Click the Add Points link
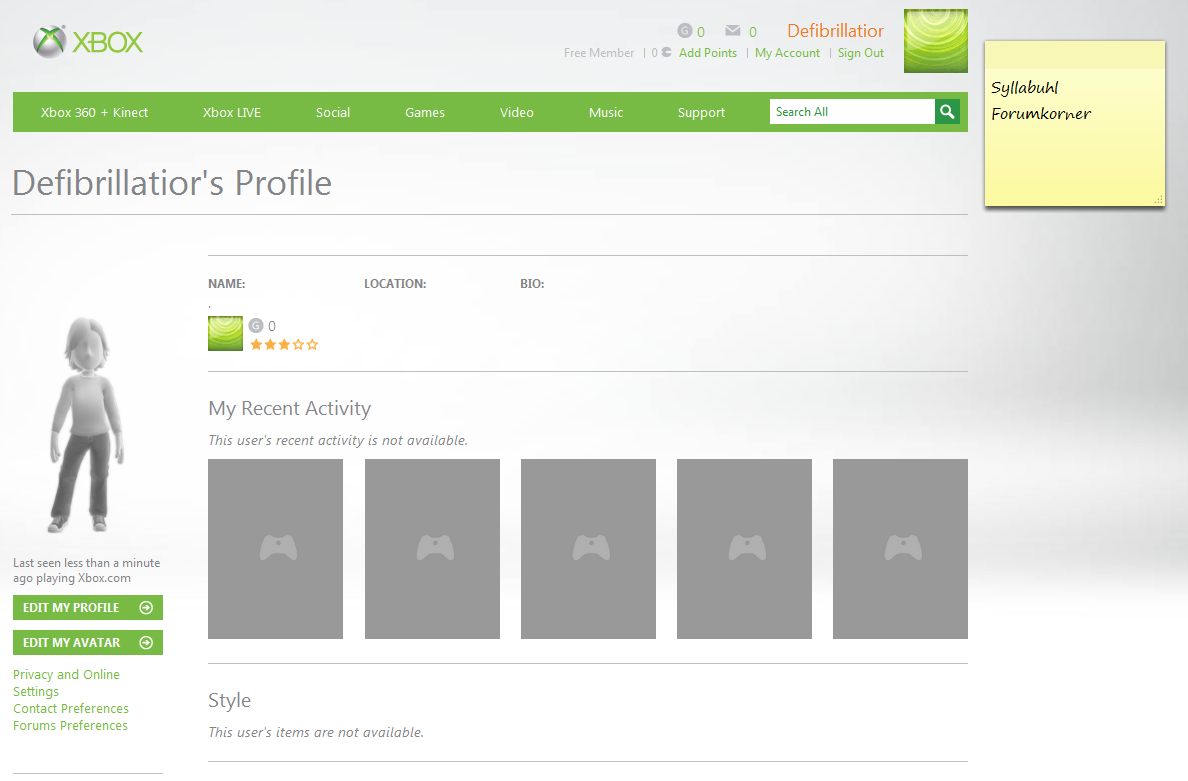 [x=708, y=53]
